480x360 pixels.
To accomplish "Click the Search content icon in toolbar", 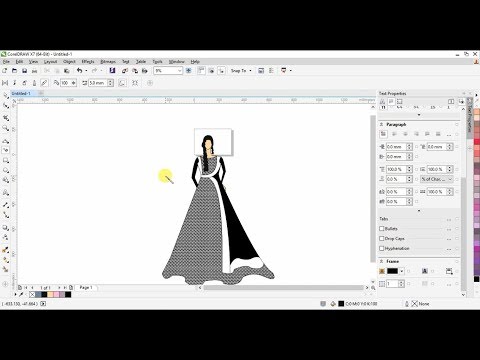I will click(112, 70).
